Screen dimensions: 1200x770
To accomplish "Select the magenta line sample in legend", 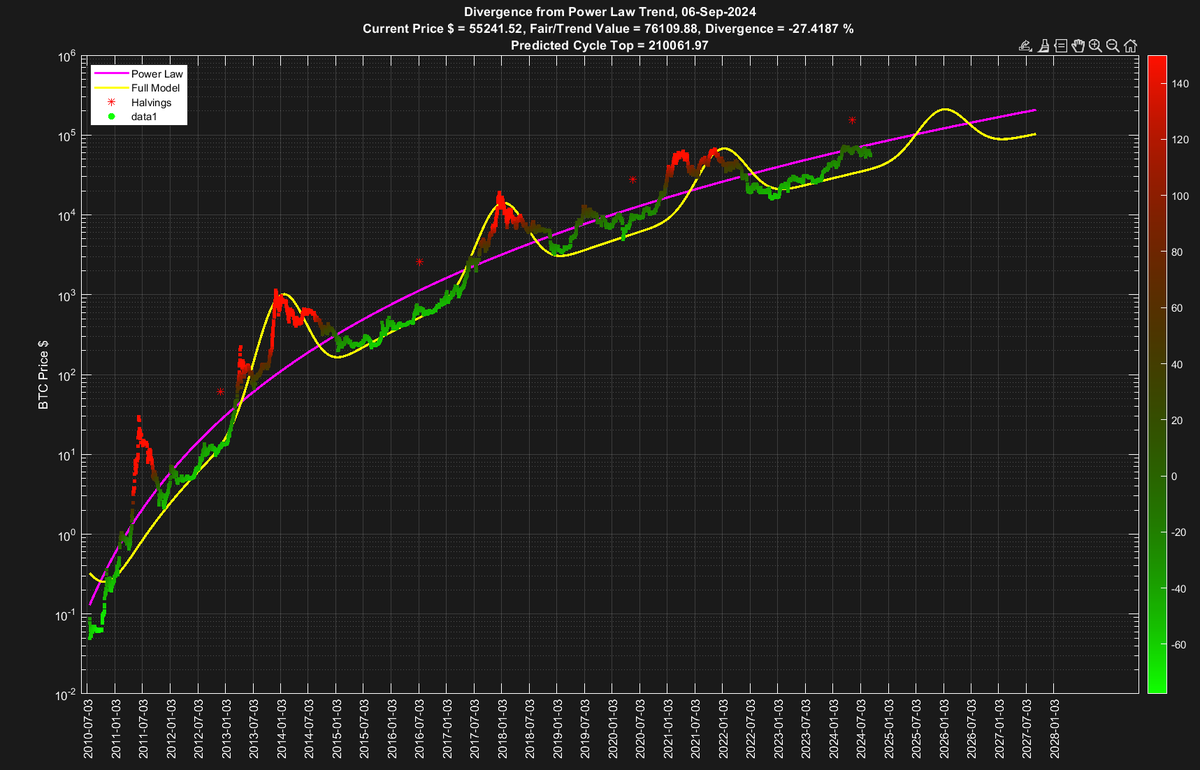I will (x=111, y=74).
